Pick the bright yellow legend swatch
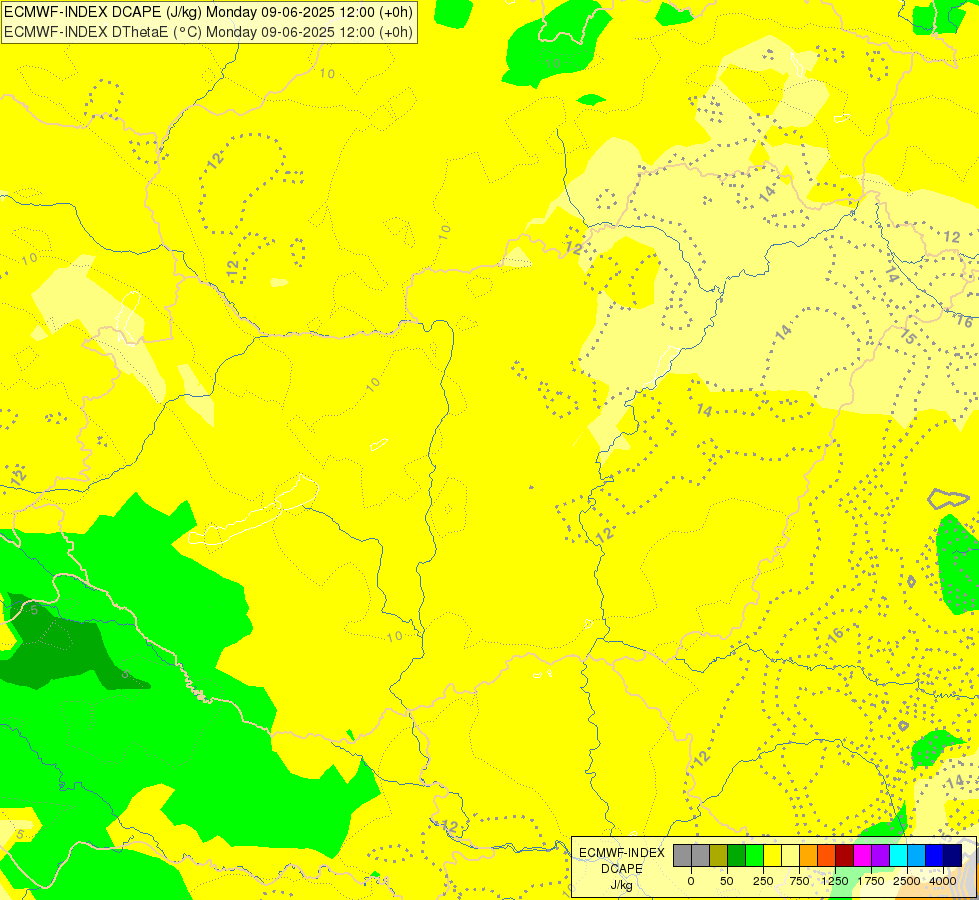The image size is (979, 900). 773,856
